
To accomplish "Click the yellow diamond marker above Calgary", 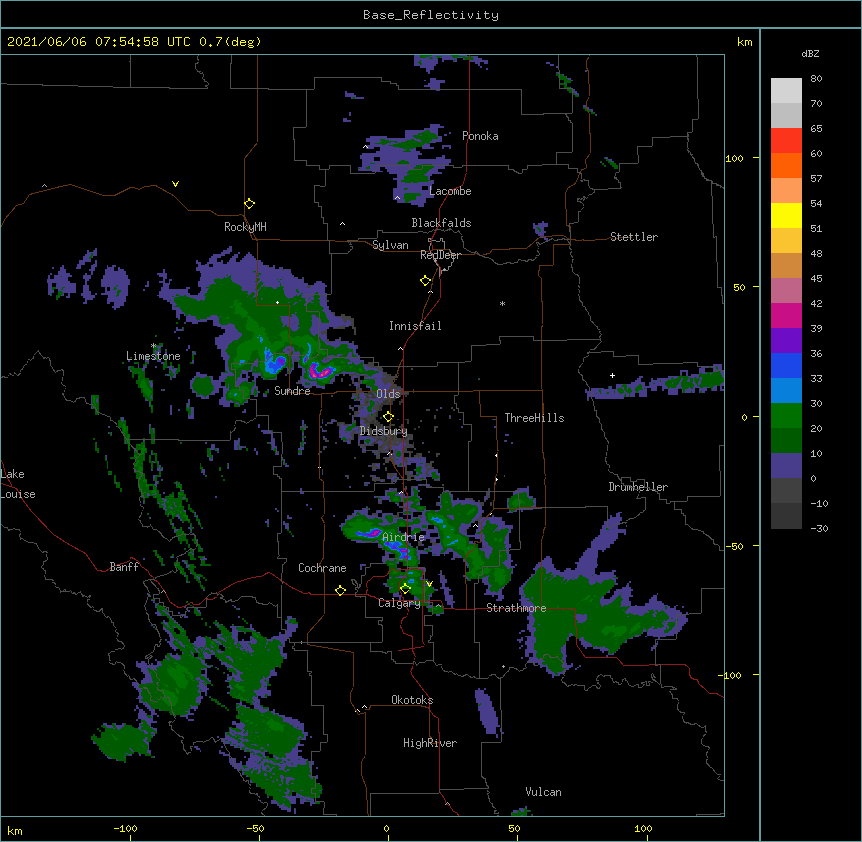I will click(405, 589).
